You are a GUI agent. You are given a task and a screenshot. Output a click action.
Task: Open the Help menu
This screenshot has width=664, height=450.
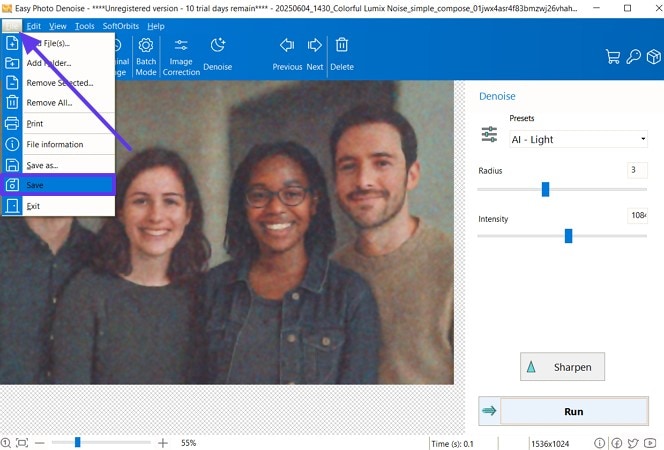[156, 26]
